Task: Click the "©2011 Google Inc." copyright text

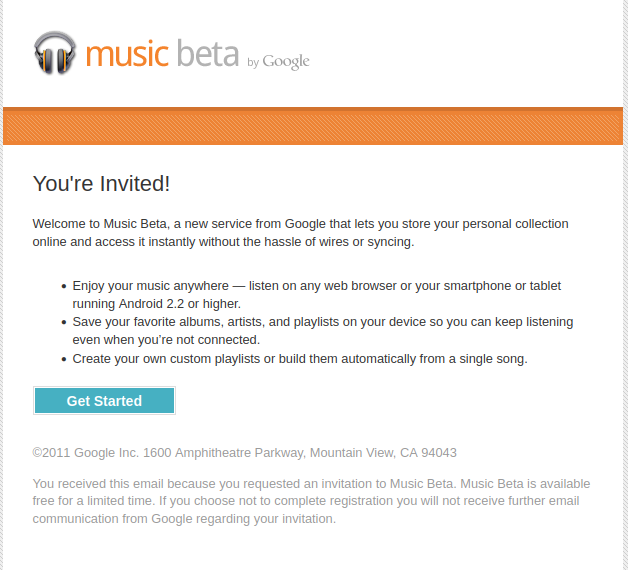Action: click(86, 453)
